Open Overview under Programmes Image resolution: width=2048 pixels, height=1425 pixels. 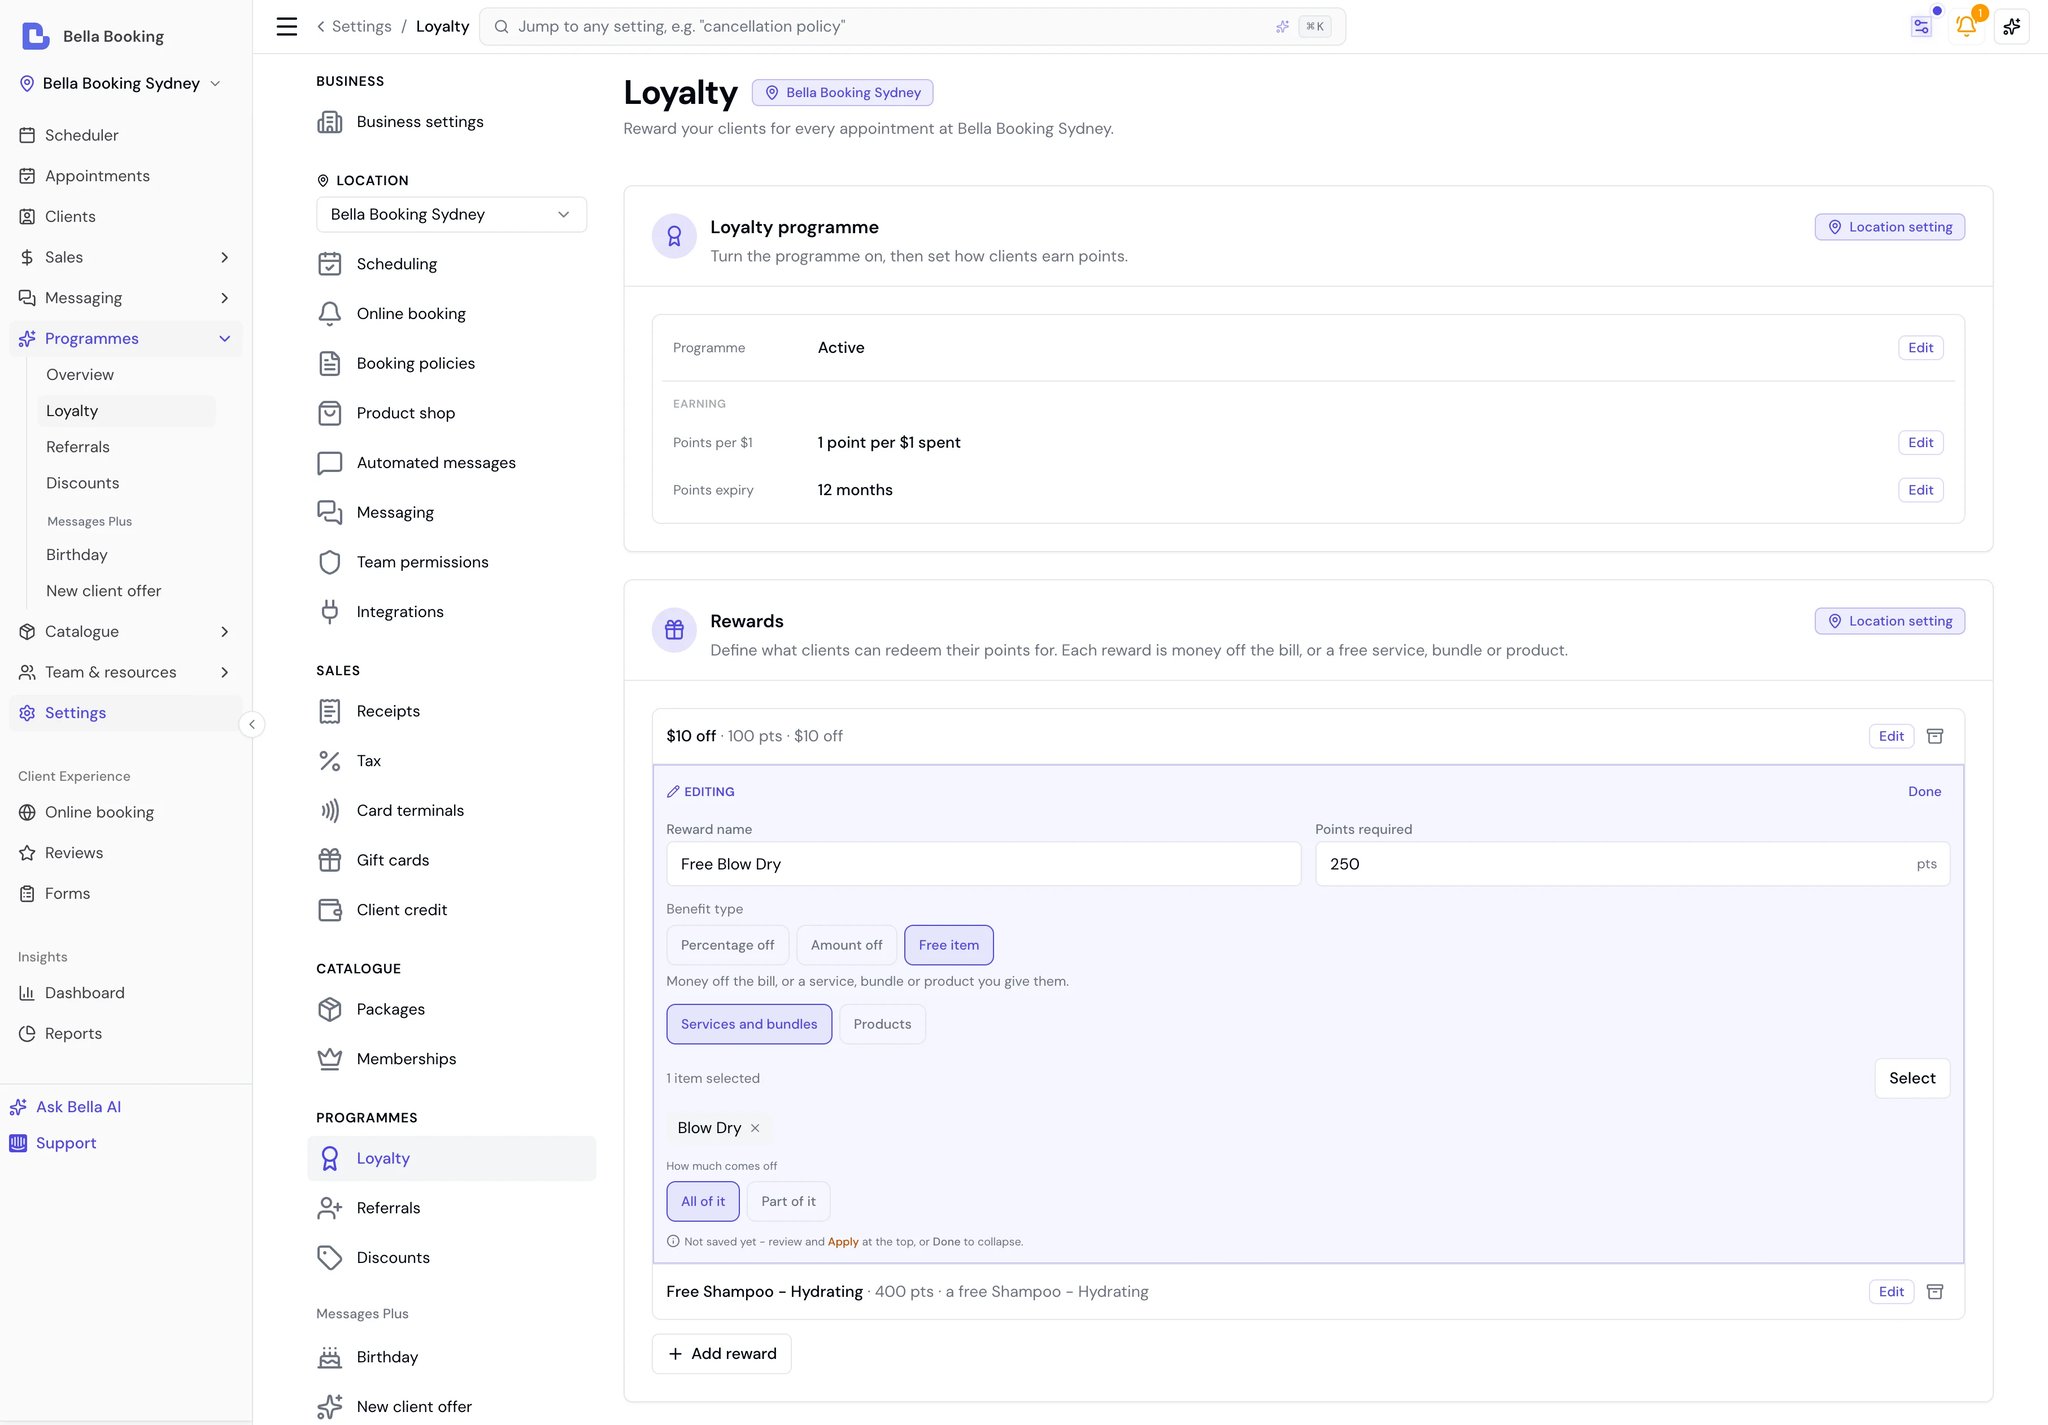(80, 375)
